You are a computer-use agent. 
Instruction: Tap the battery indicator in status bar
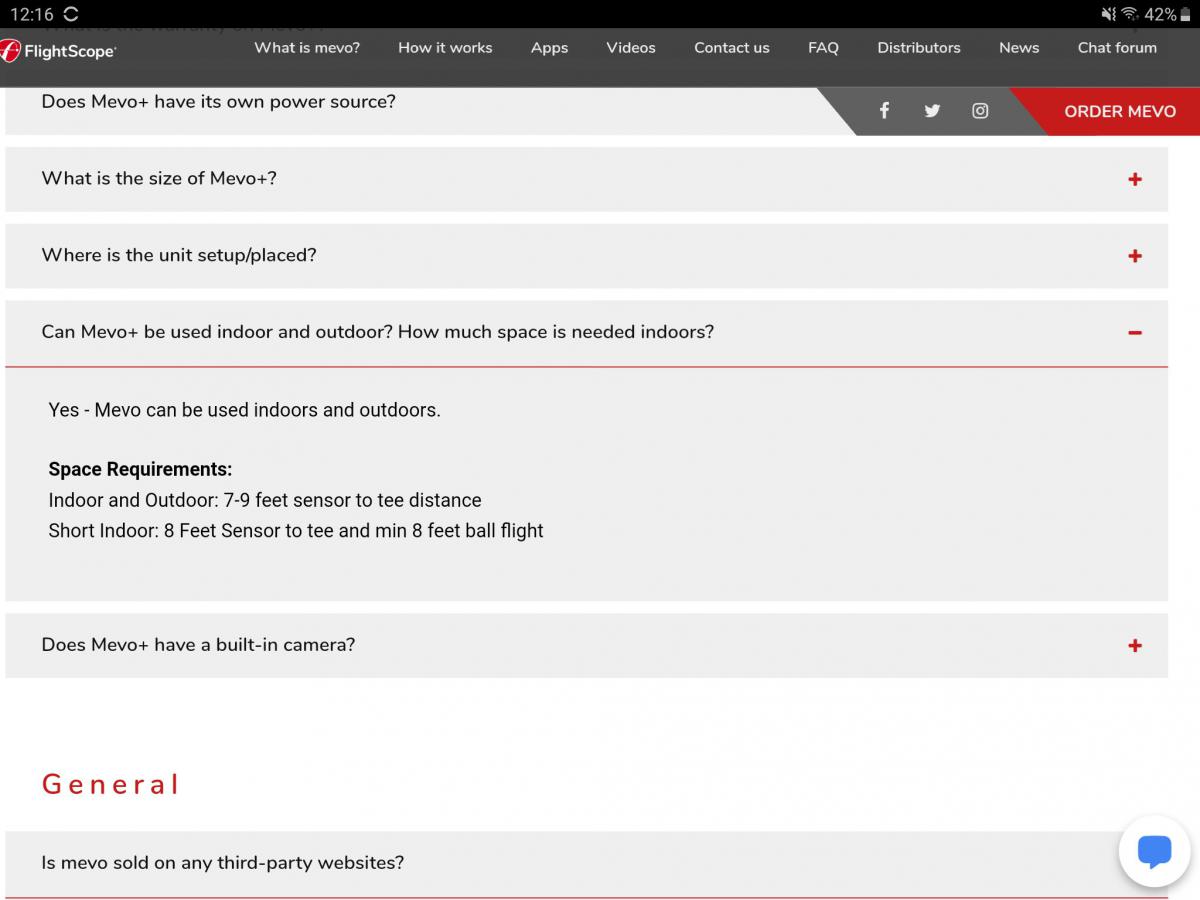[x=1186, y=14]
